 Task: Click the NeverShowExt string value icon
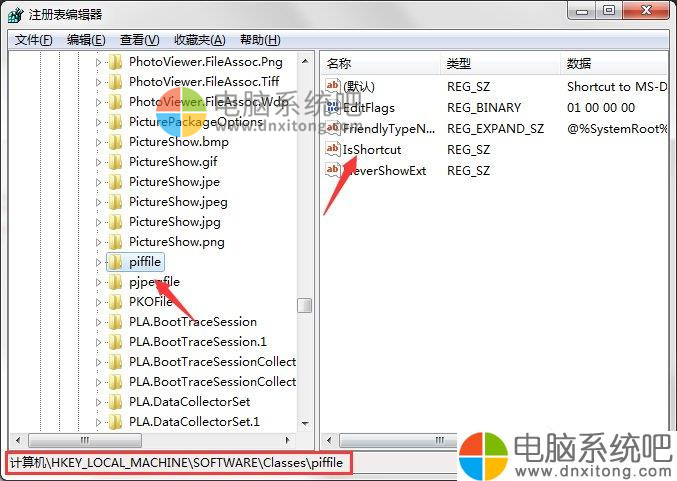coord(332,170)
